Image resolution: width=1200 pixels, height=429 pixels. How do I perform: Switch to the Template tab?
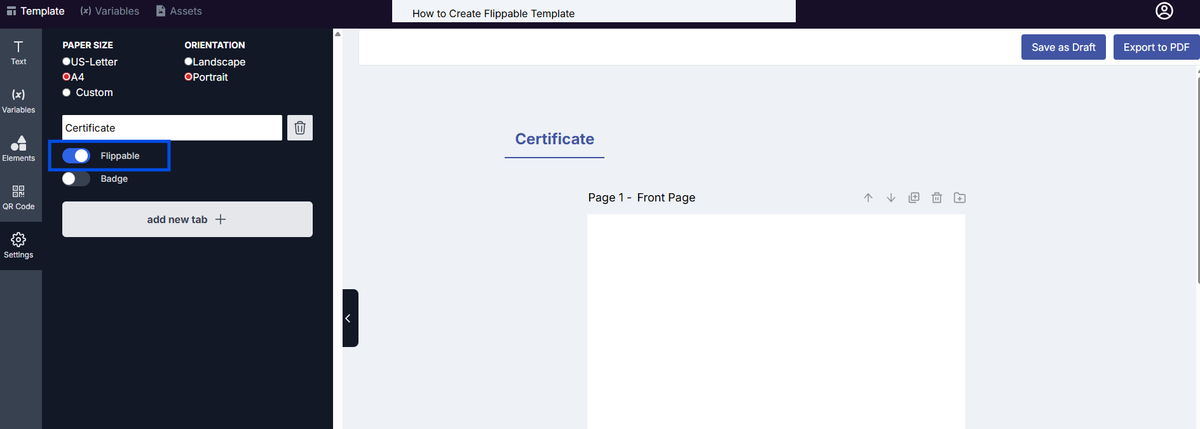click(35, 11)
